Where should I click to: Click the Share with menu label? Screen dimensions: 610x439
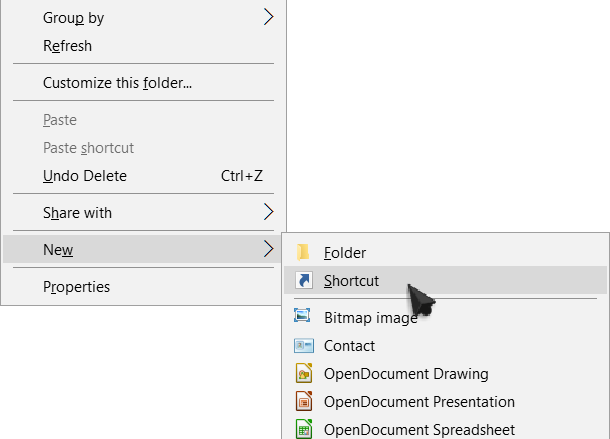coord(77,213)
